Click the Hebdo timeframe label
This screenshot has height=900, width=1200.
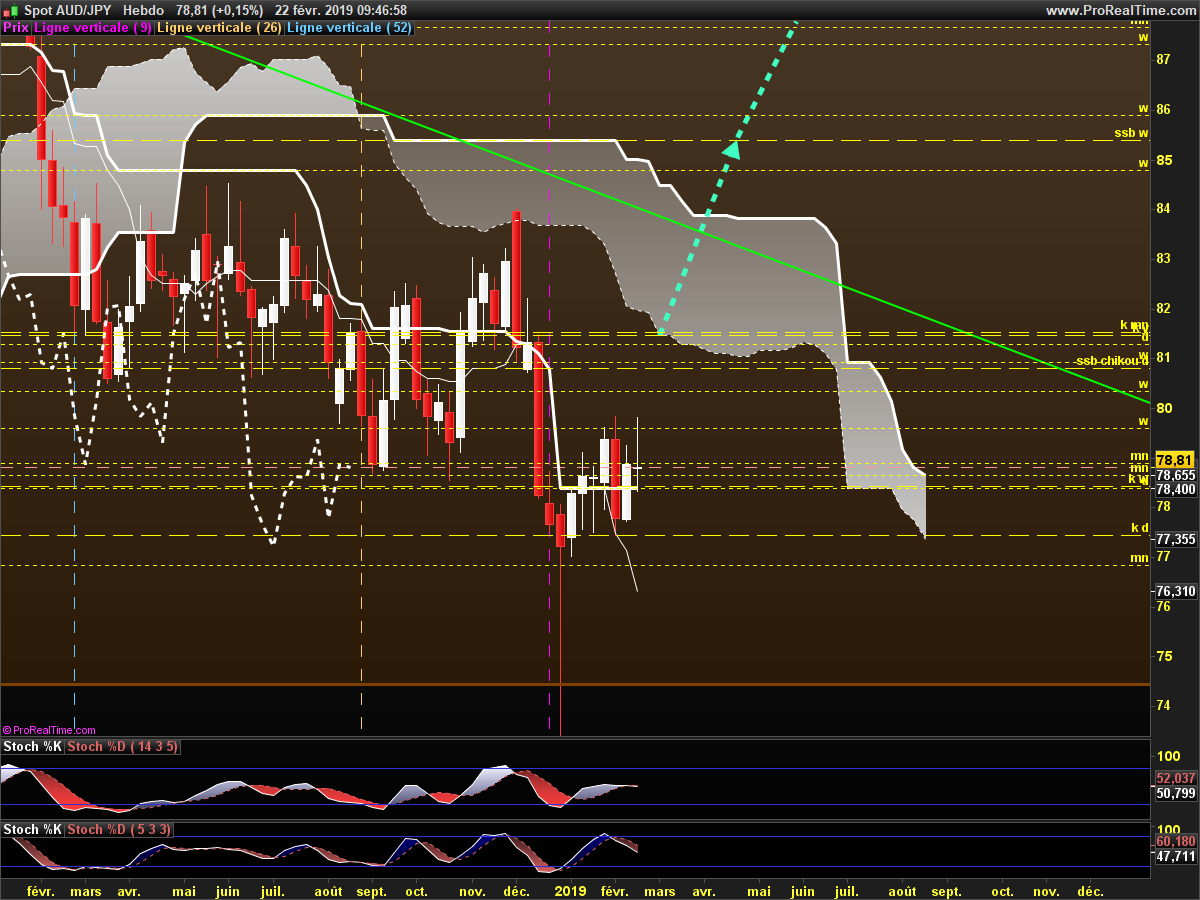click(143, 10)
